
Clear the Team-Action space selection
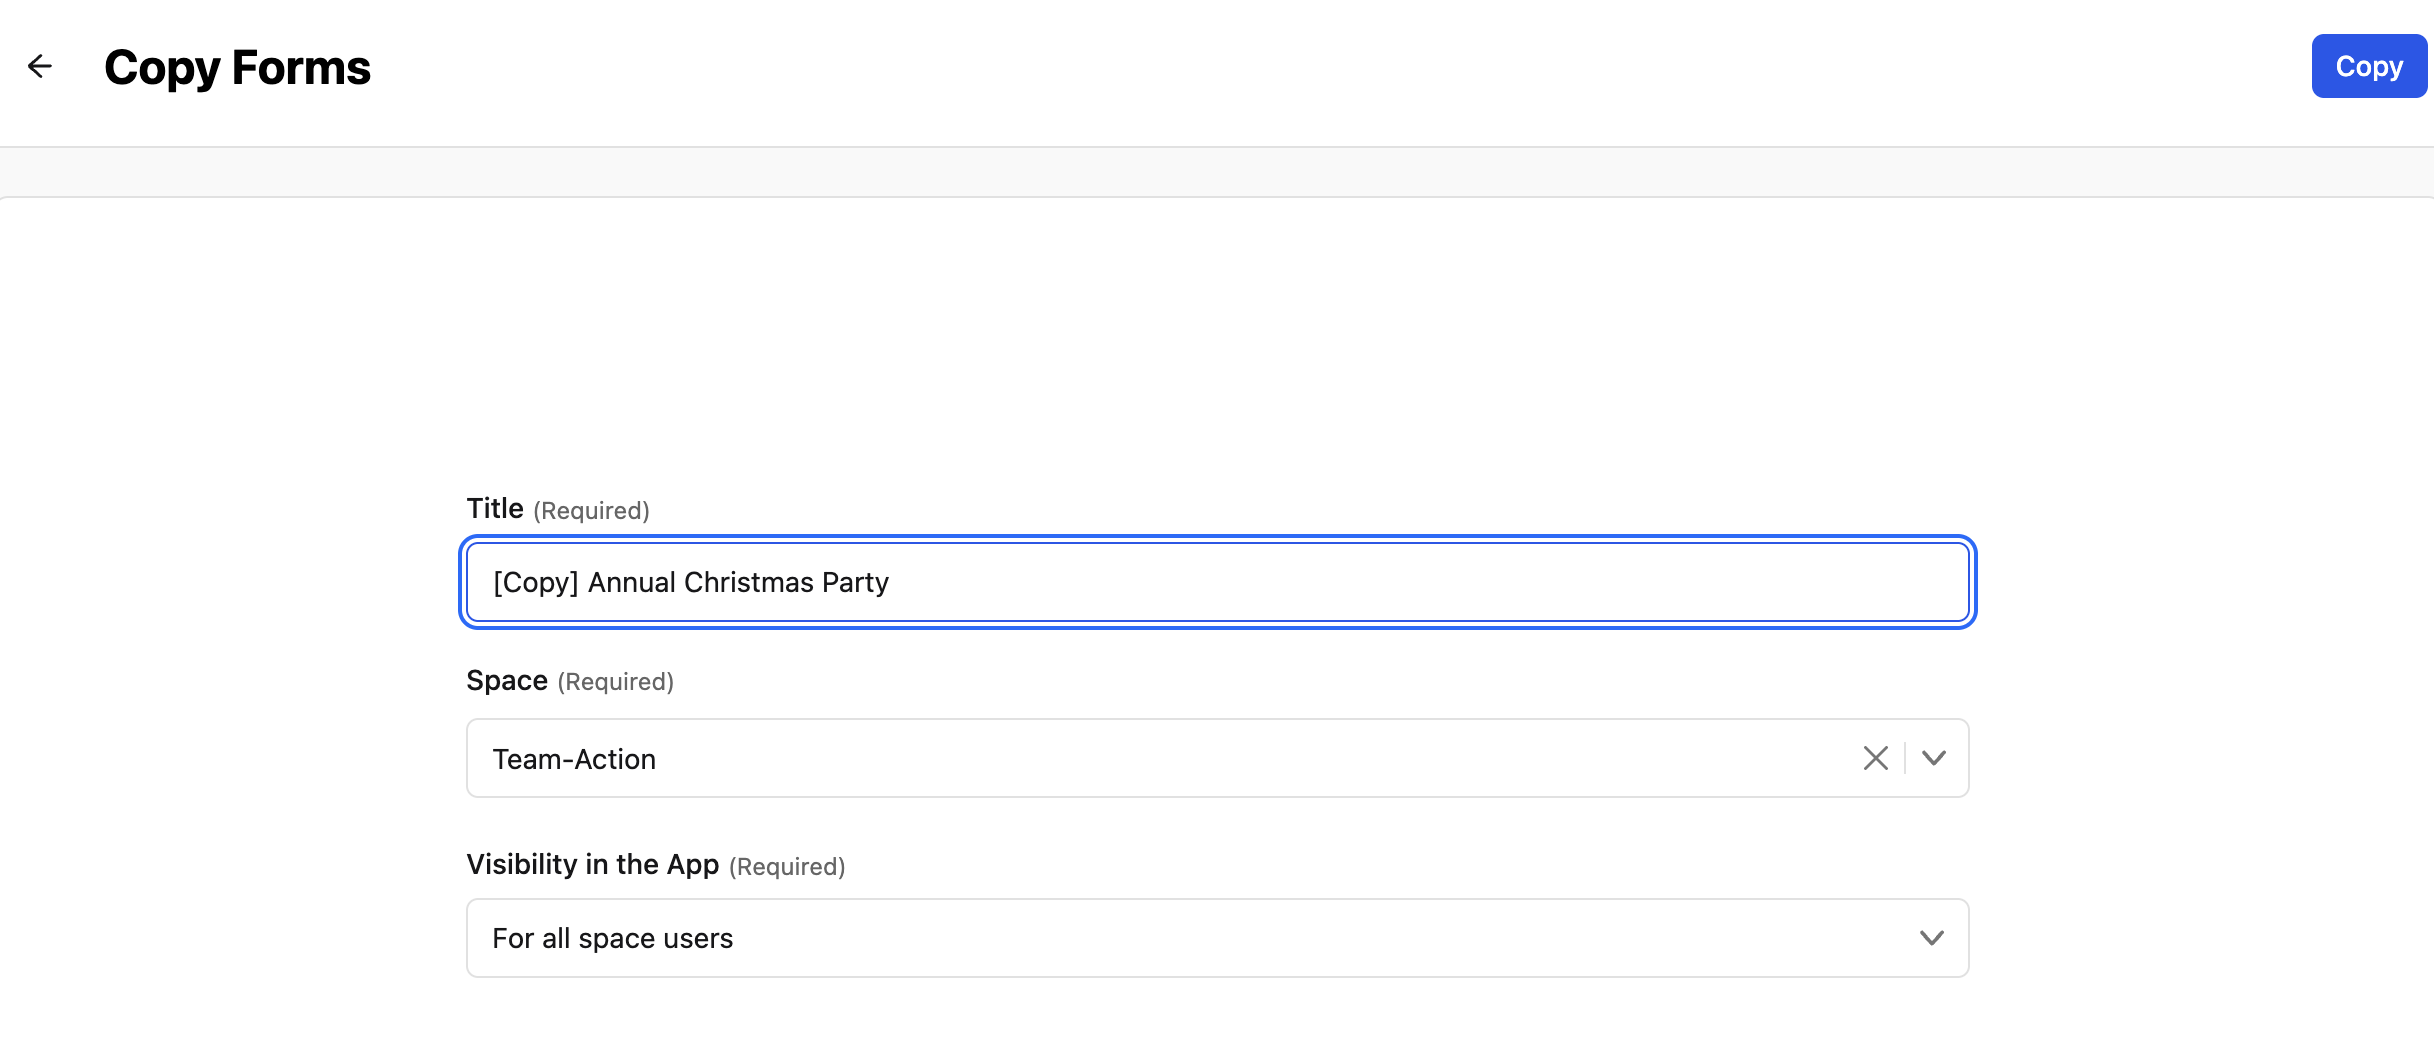1876,758
